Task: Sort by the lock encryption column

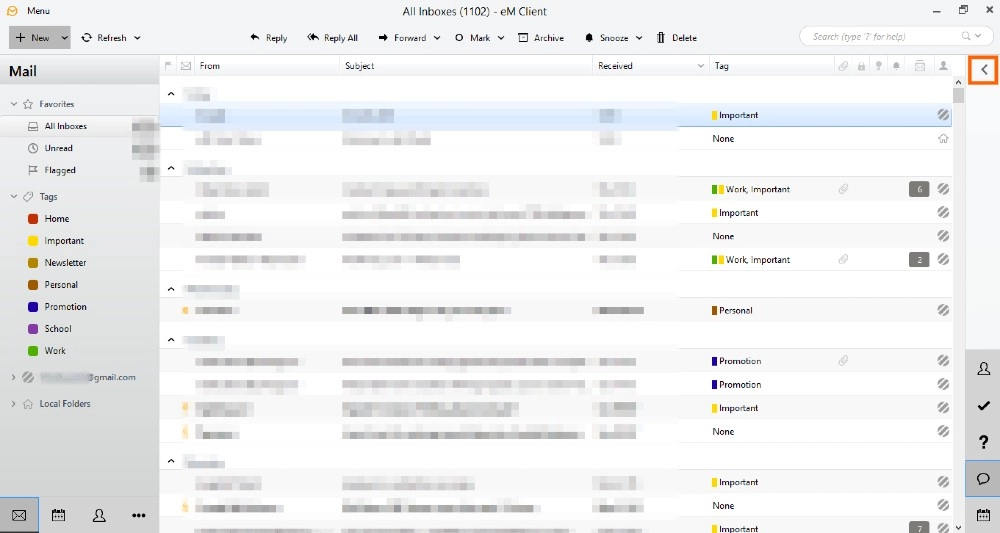Action: 862,66
